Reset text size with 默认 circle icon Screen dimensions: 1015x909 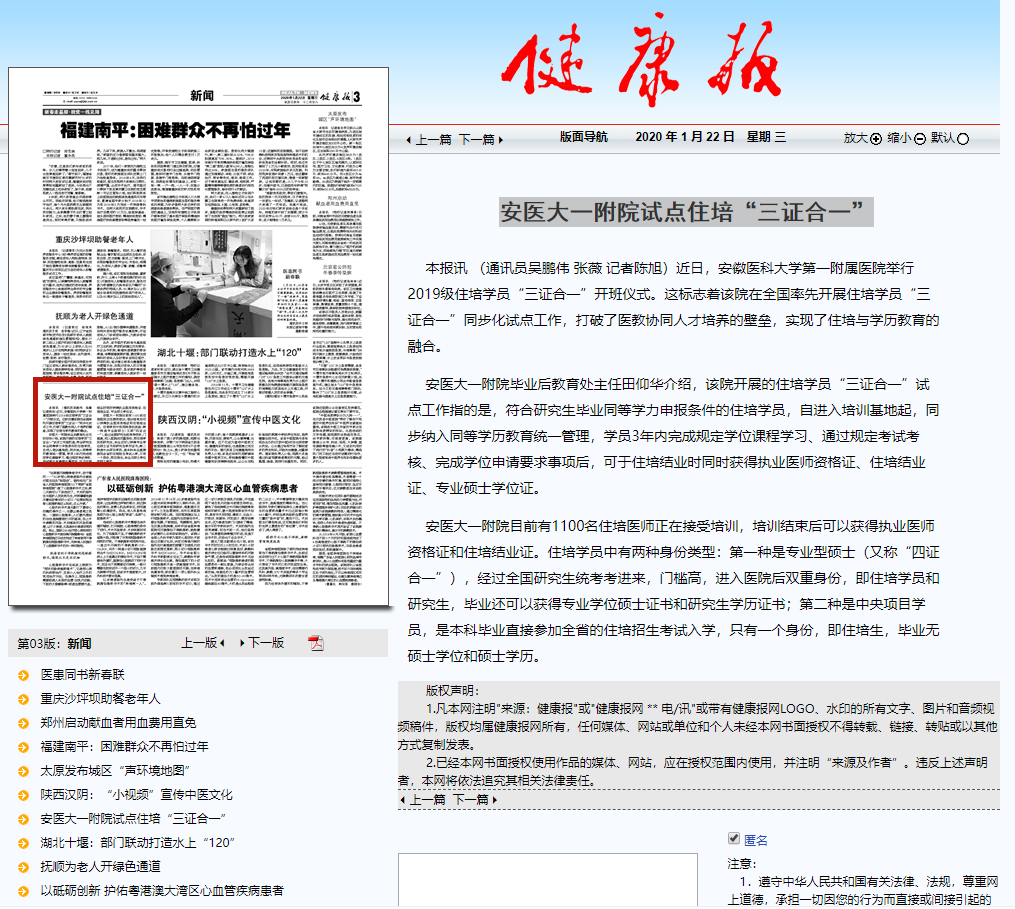click(963, 139)
